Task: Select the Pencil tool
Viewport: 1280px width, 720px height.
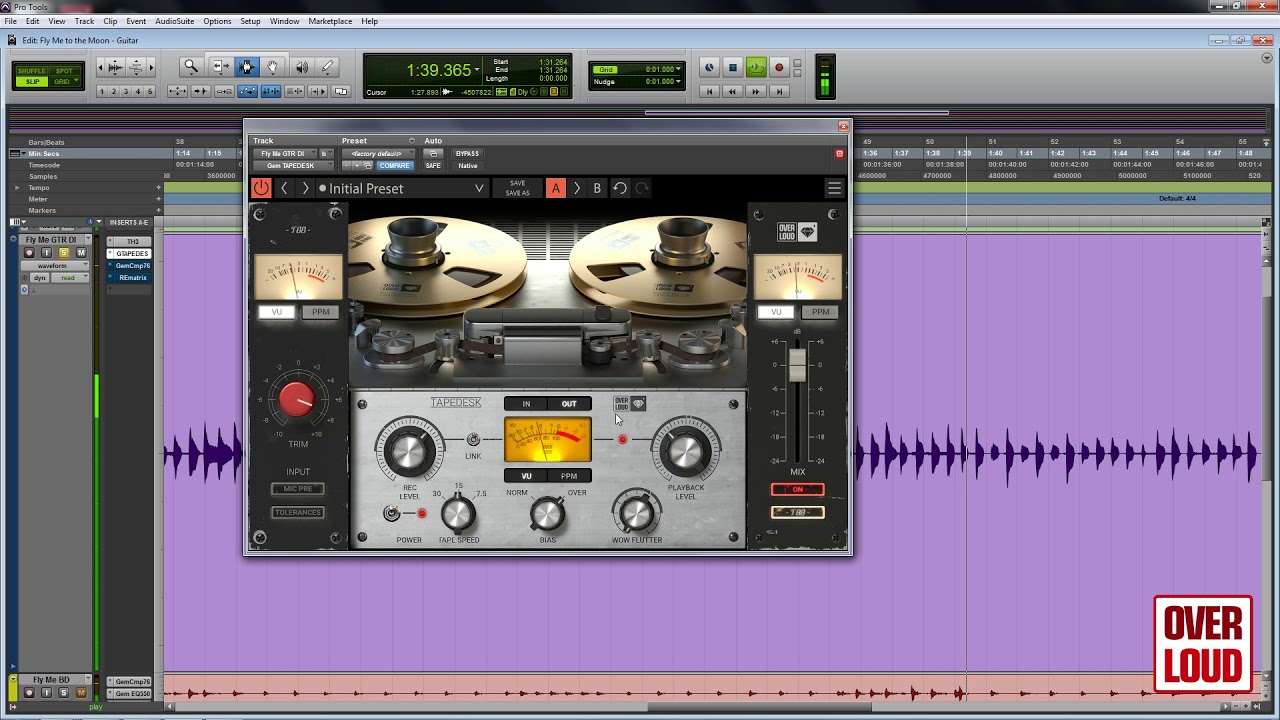Action: pyautogui.click(x=327, y=67)
